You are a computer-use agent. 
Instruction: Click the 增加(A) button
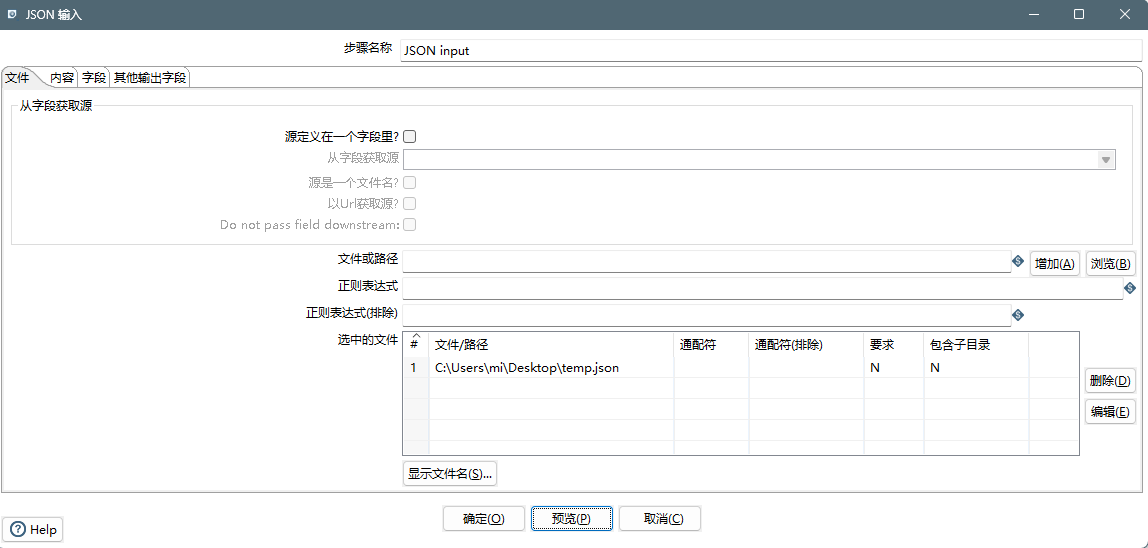click(x=1055, y=264)
